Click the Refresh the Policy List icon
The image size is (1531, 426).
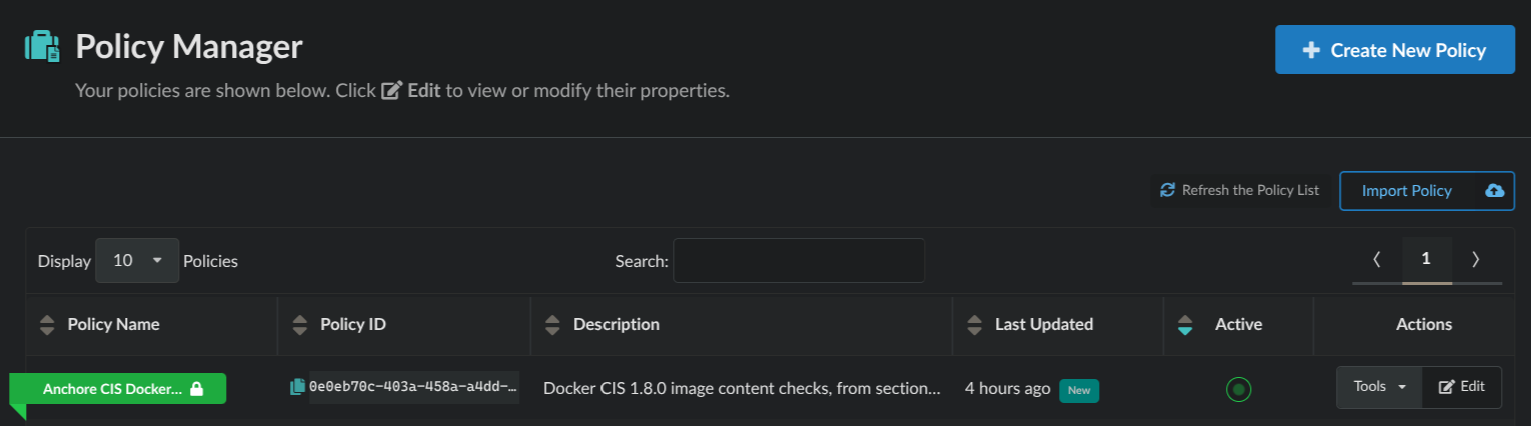(x=1167, y=190)
